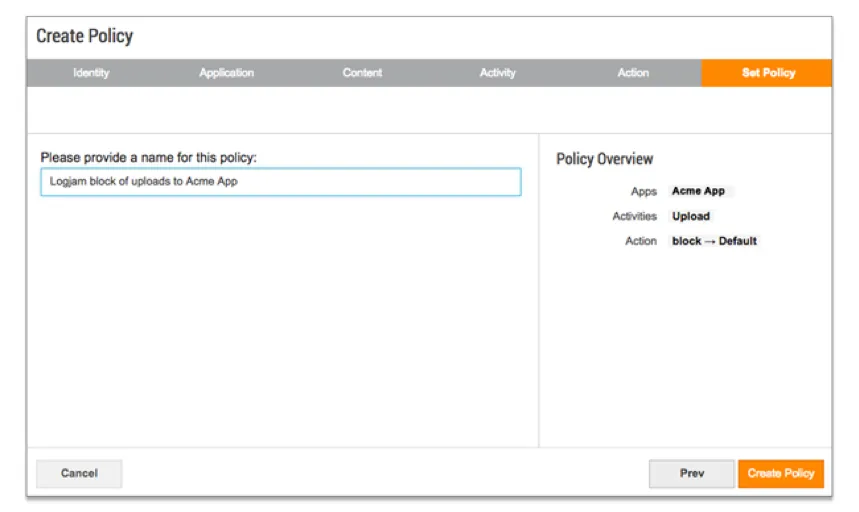Open the Content step tab
Image resolution: width=859 pixels, height=512 pixels.
(x=362, y=73)
